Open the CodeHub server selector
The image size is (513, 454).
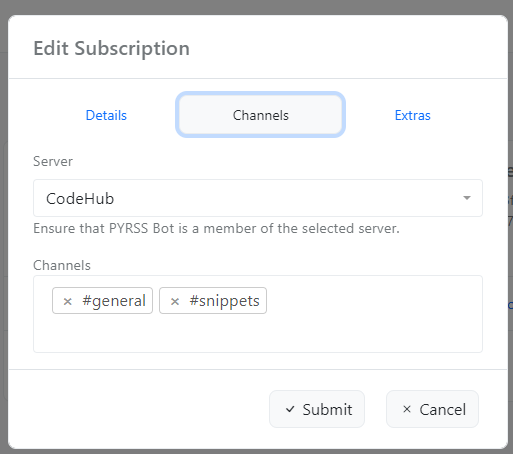pos(258,198)
